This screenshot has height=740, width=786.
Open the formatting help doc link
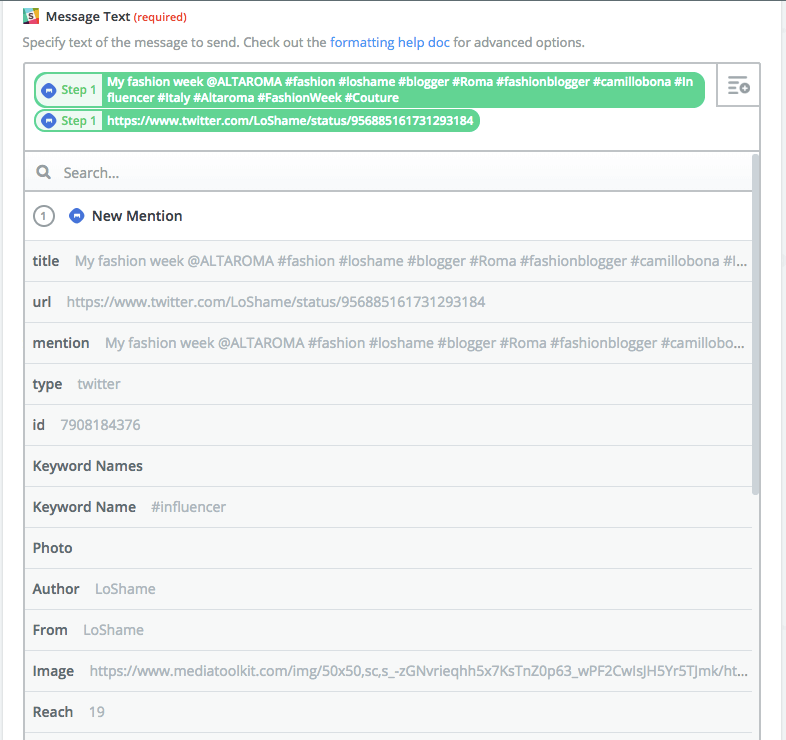pyautogui.click(x=389, y=43)
